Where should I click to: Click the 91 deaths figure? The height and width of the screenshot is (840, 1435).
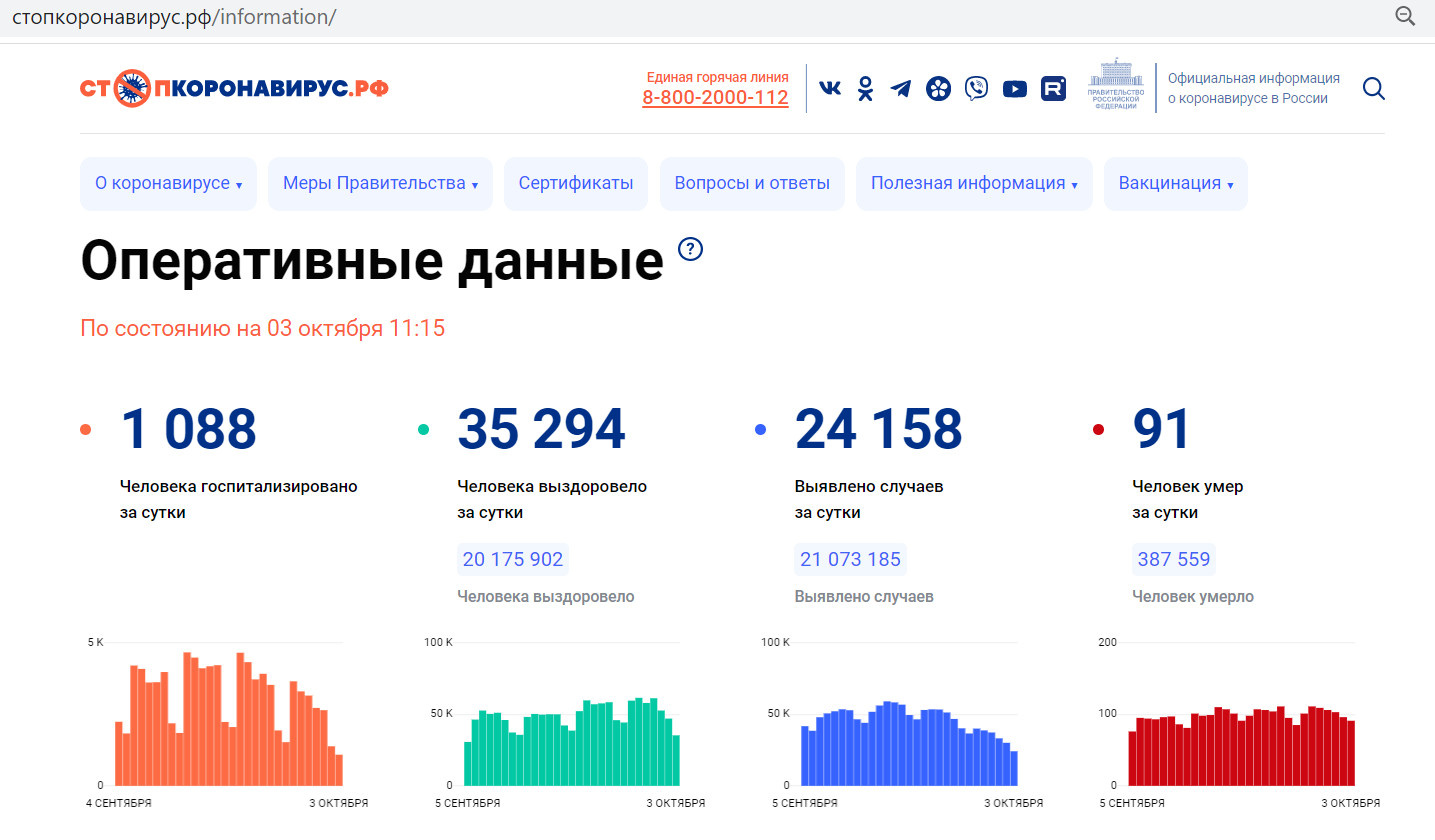[1161, 429]
